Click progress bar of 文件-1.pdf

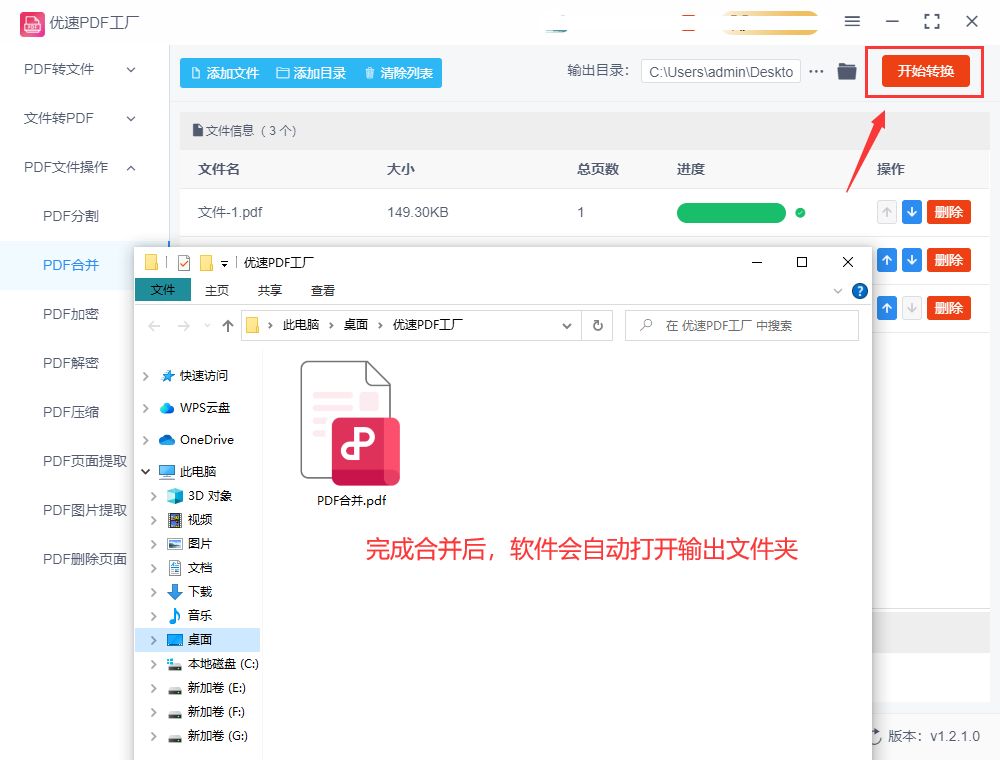(731, 213)
